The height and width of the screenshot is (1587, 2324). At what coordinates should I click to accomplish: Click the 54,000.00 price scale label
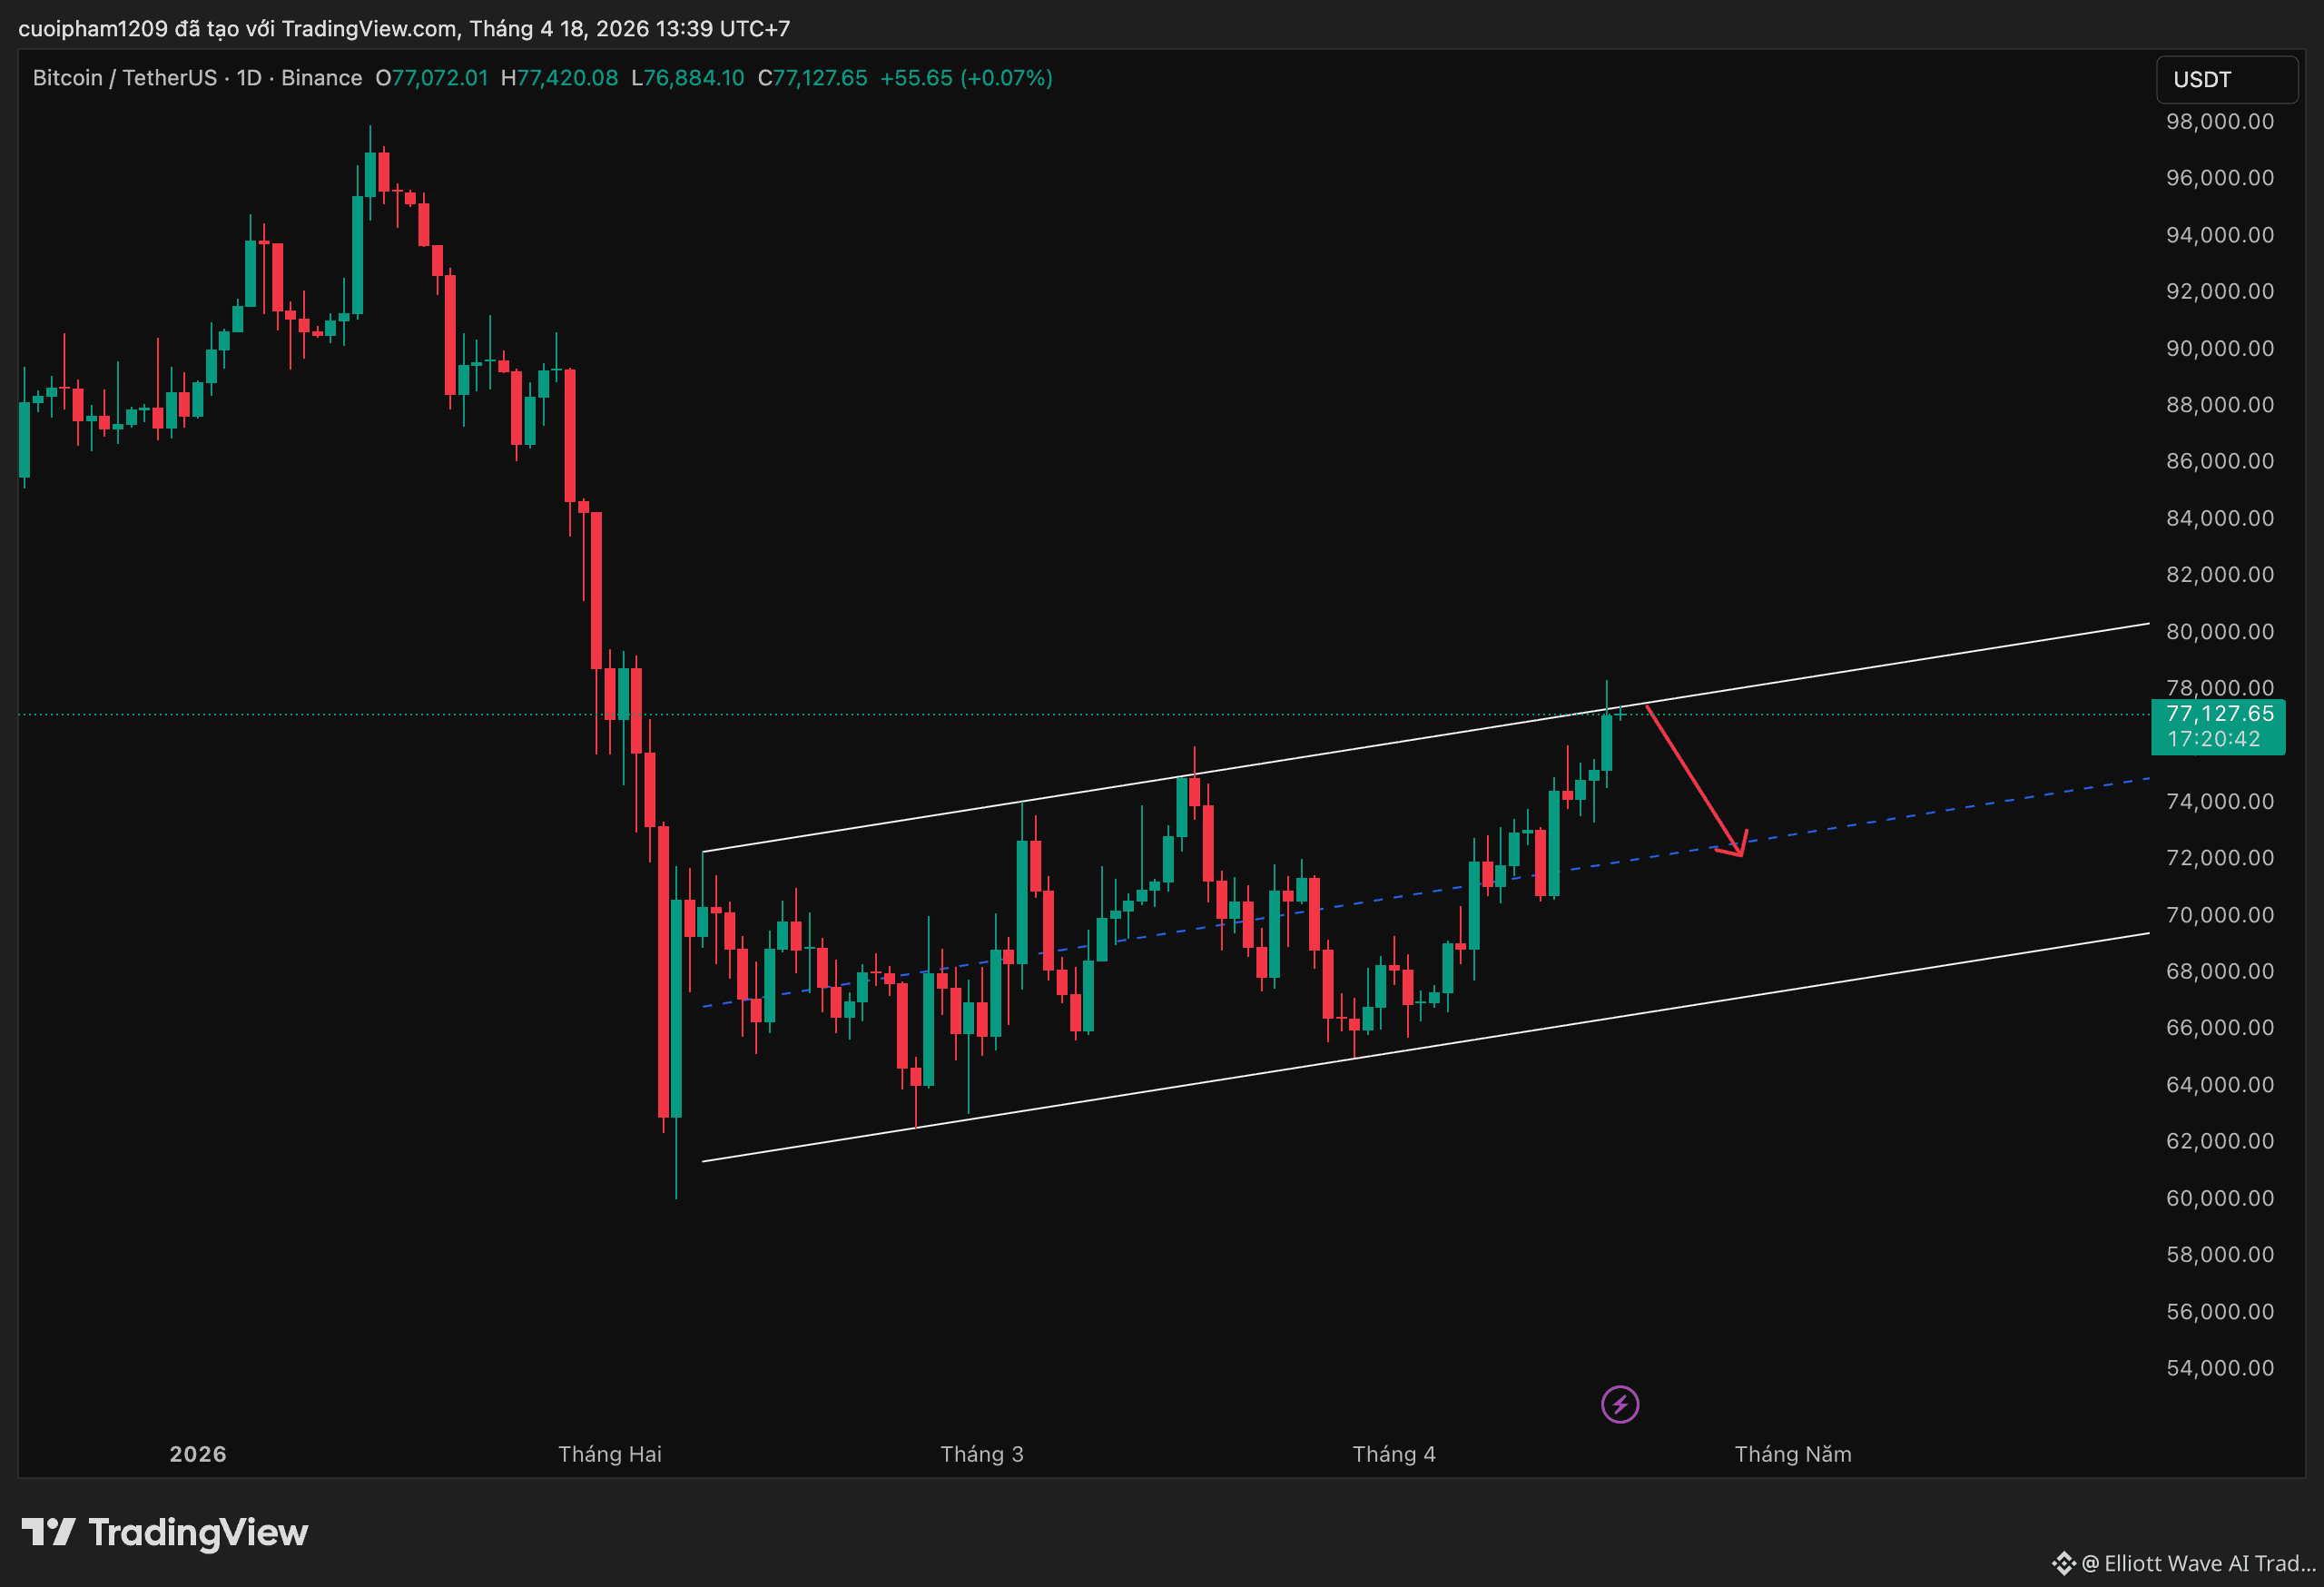point(2220,1367)
